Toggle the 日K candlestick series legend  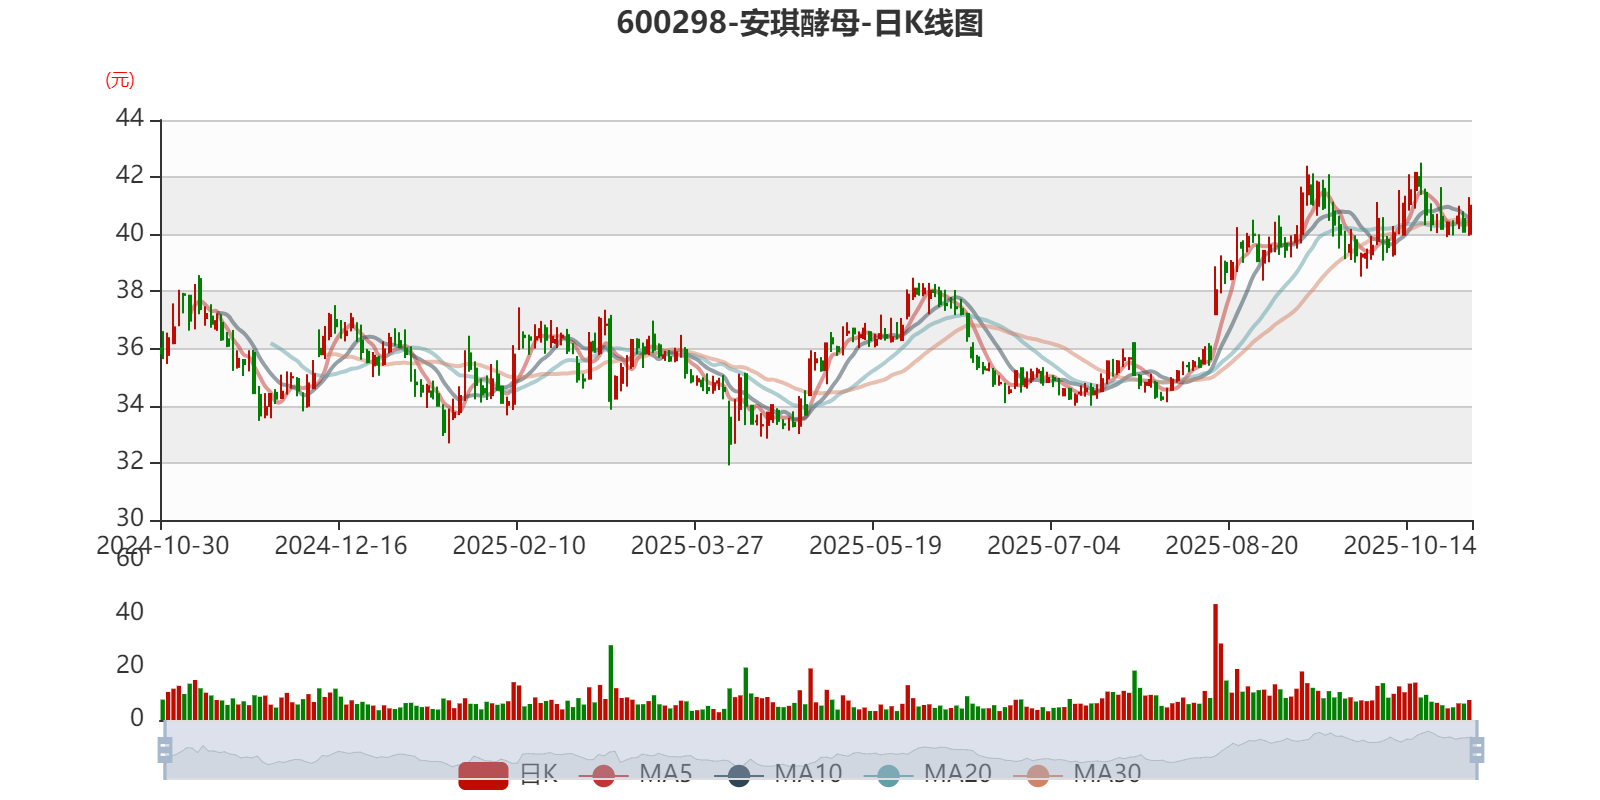tap(508, 774)
